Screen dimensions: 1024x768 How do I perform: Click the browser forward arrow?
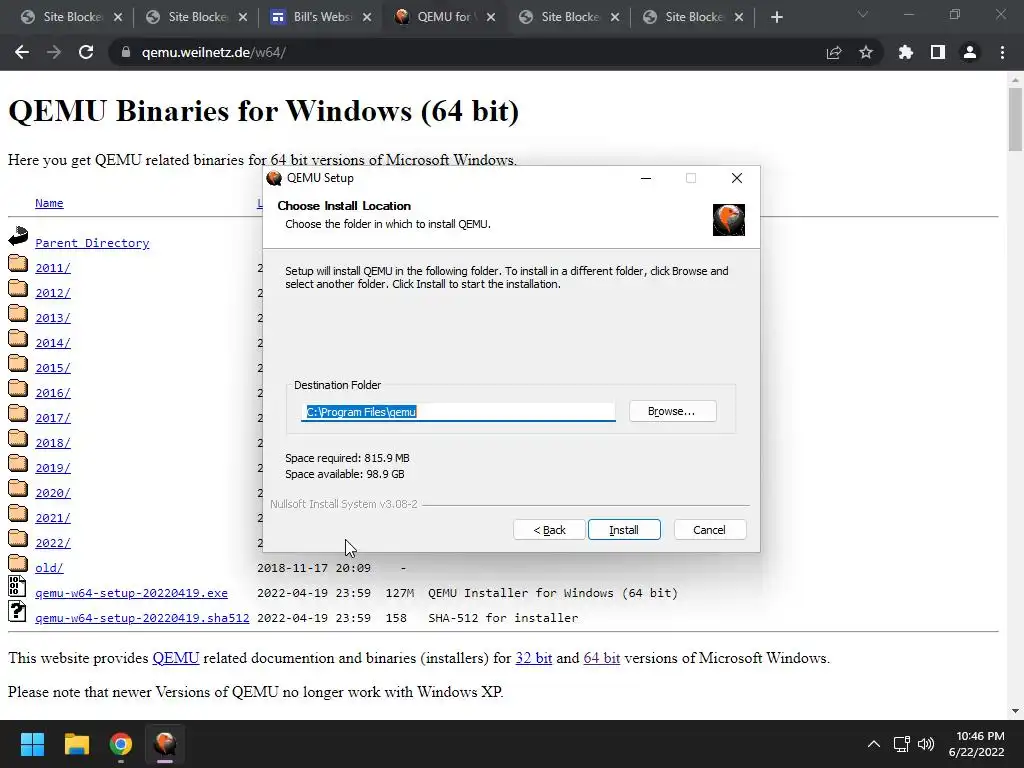coord(54,52)
